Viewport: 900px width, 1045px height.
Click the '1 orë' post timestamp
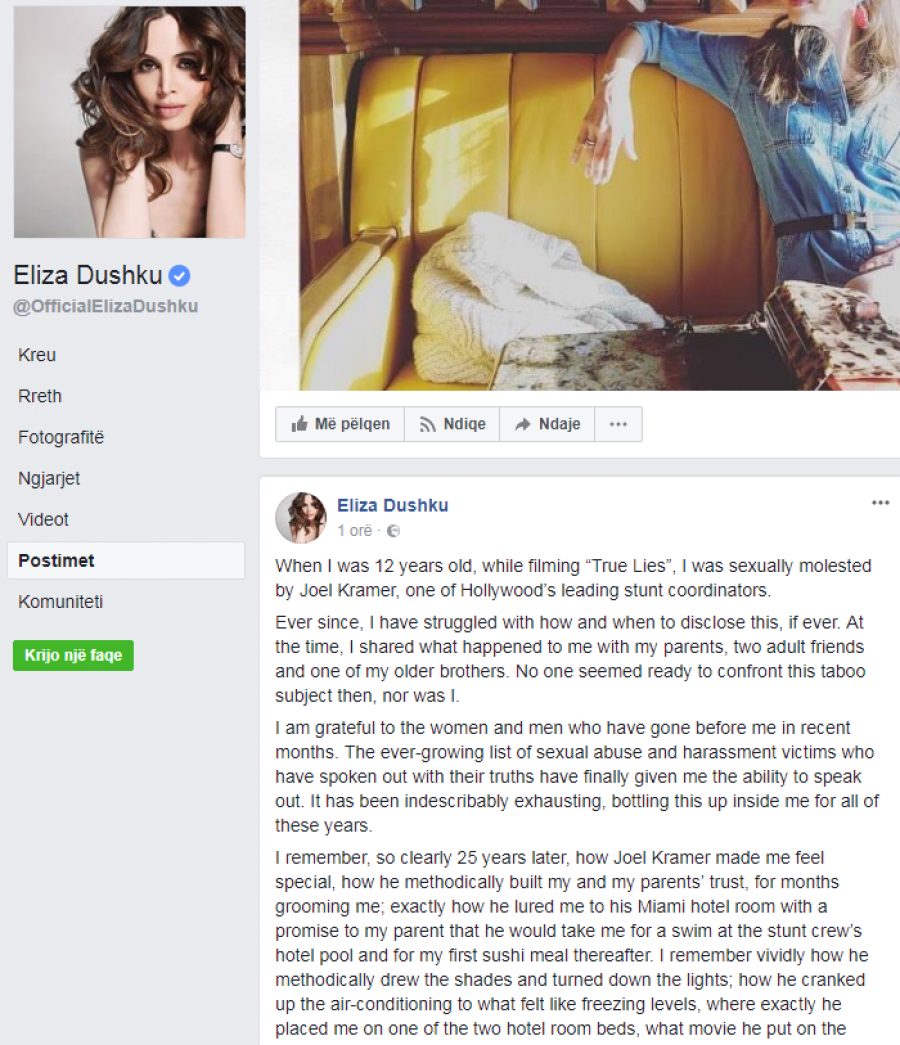355,531
